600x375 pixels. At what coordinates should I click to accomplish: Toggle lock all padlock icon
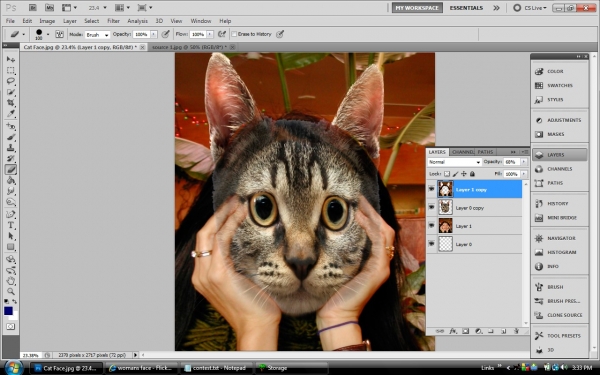coord(472,174)
